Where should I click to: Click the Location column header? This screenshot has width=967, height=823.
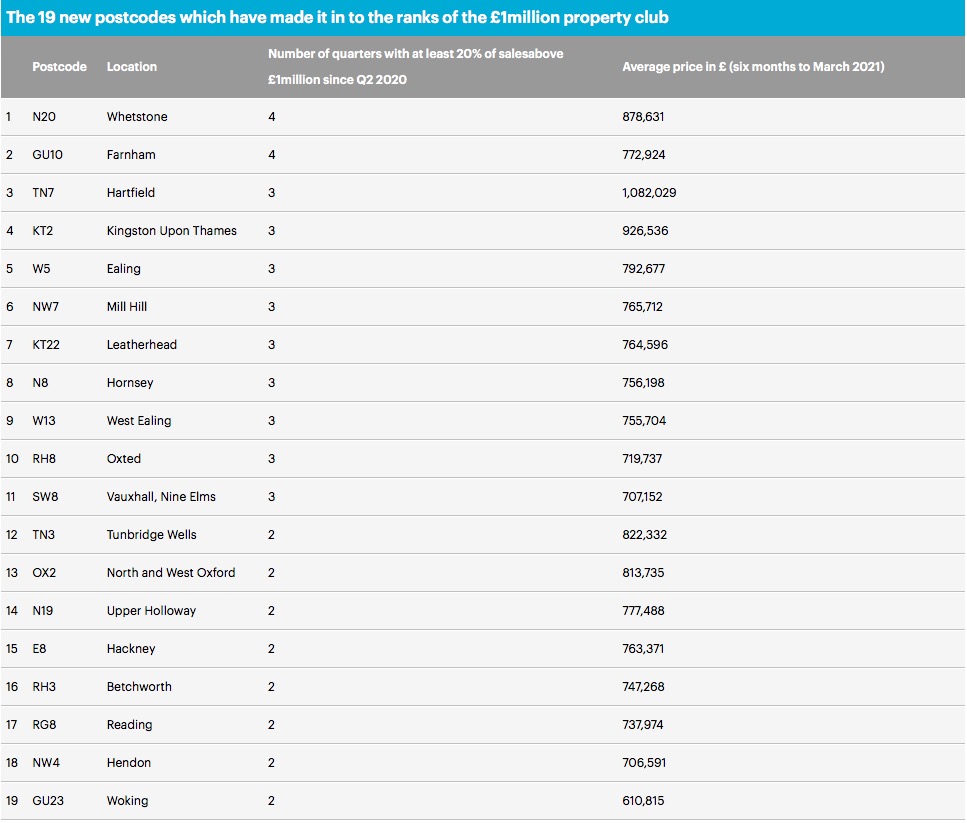(131, 67)
